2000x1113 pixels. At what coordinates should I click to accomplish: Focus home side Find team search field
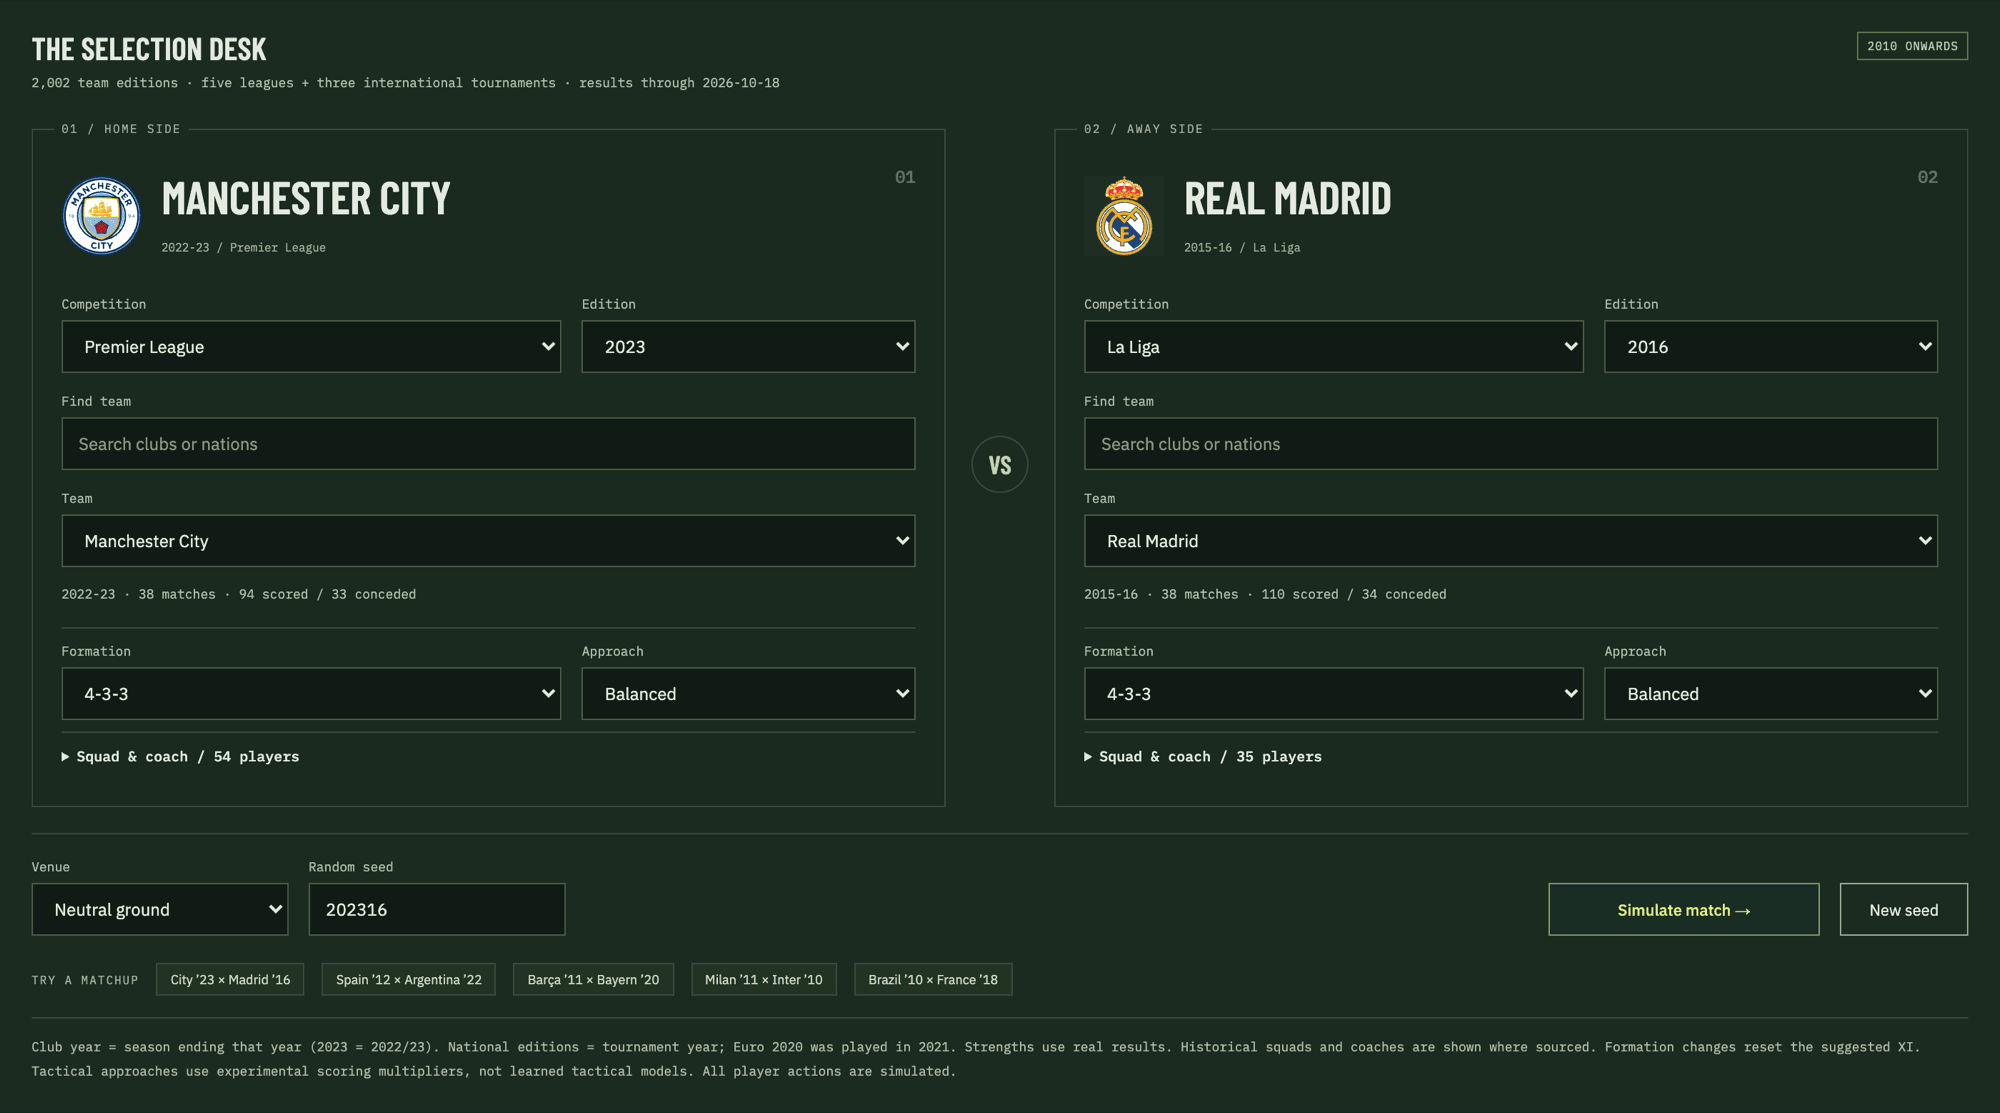click(488, 444)
